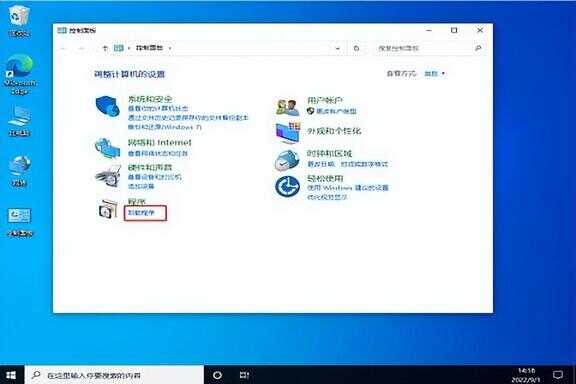Open the 时钟和区域 clock globe icon

point(287,160)
